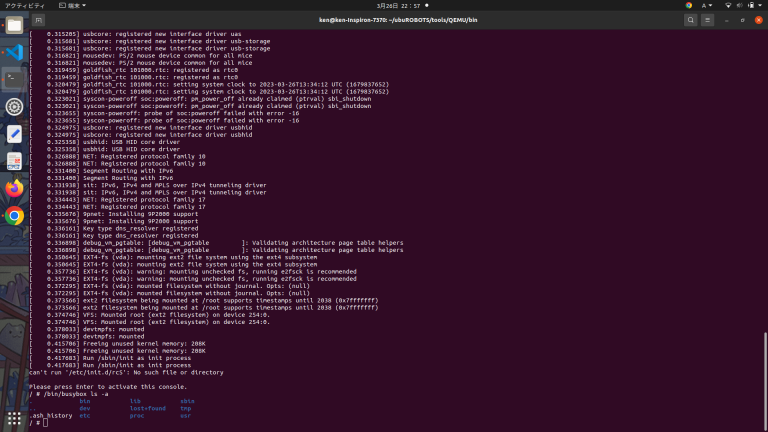Click the new tab button in terminal
This screenshot has width=768, height=432.
click(40, 18)
